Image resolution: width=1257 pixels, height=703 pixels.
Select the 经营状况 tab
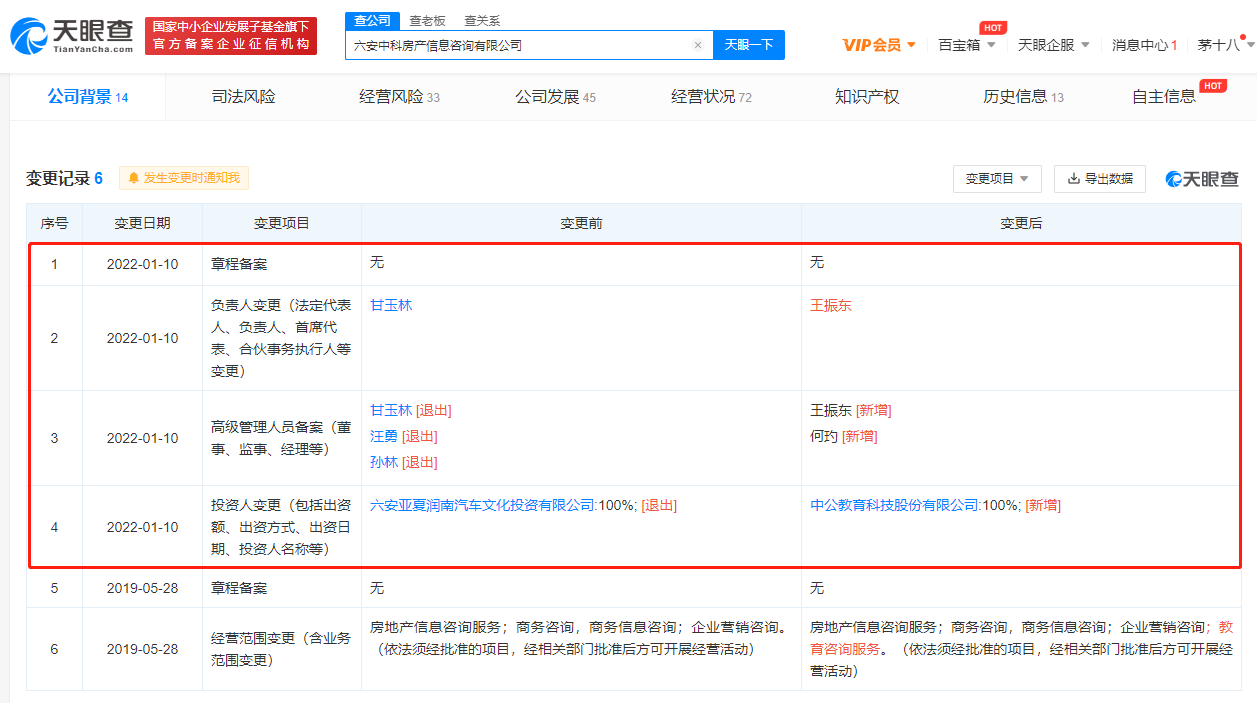(711, 97)
